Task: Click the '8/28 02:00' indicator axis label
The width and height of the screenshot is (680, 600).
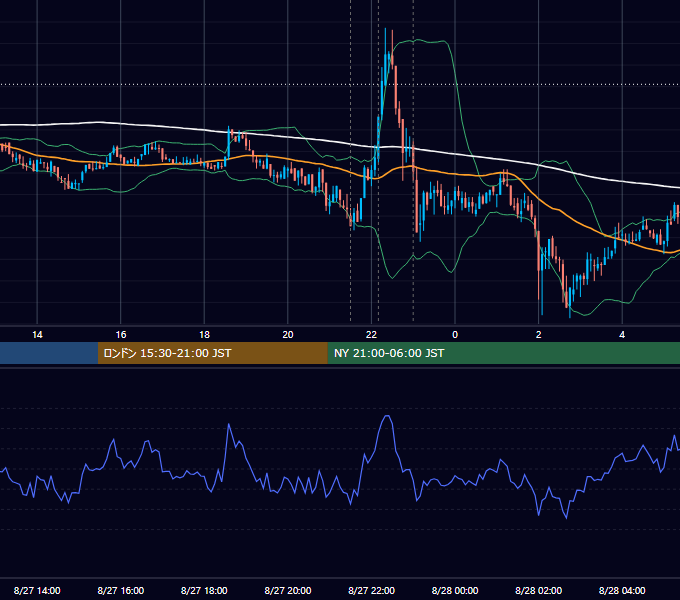Action: point(539,590)
